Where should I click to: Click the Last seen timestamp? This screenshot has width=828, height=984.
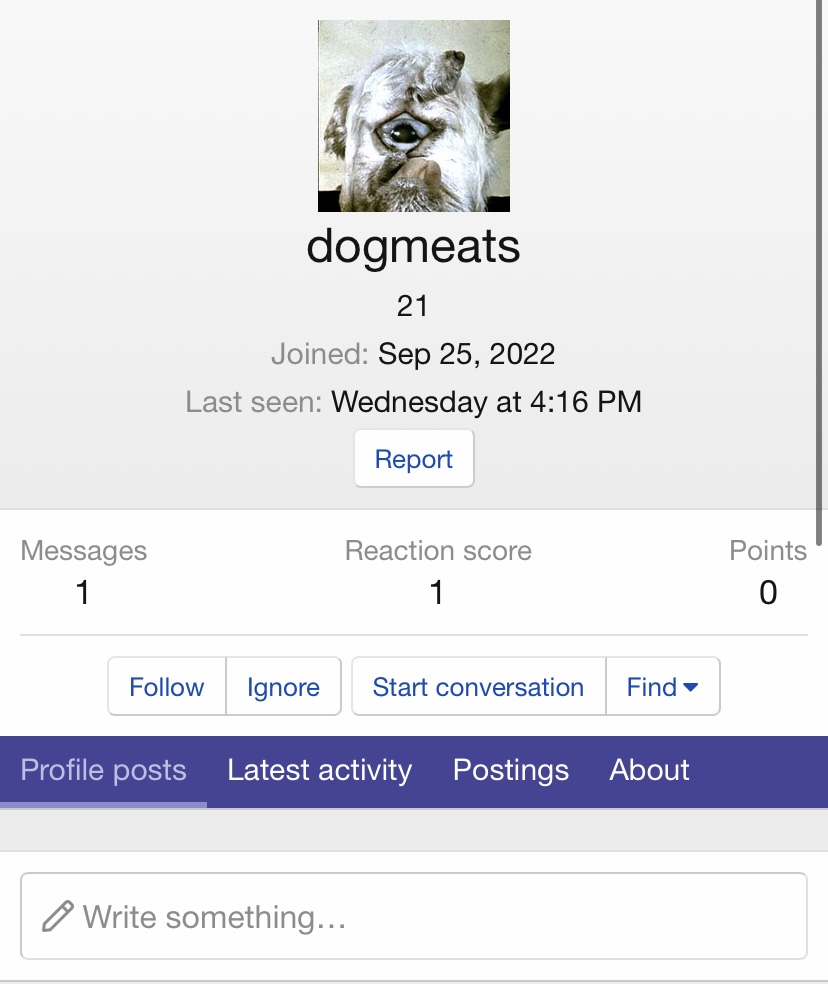click(x=486, y=402)
